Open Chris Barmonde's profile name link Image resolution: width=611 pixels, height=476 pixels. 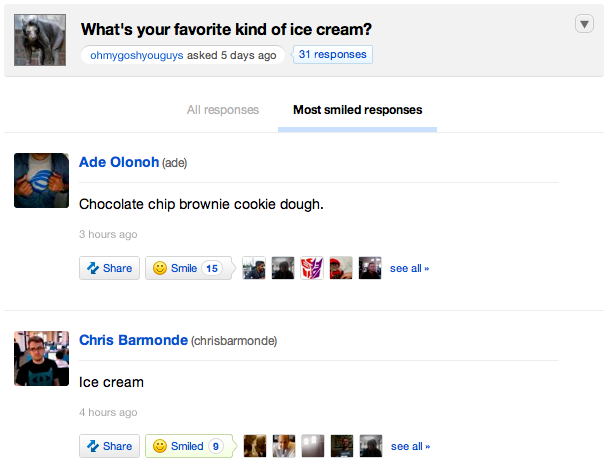coord(133,340)
